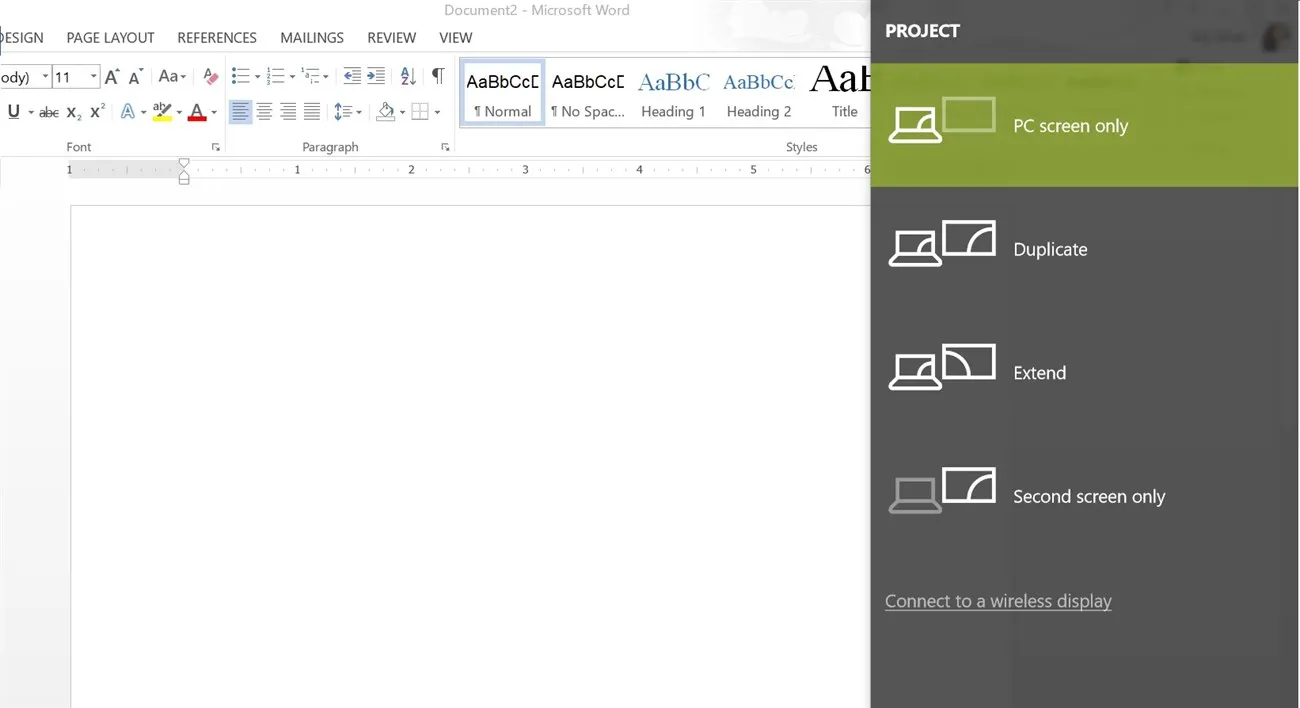
Task: Switch to the REFERENCES tab
Action: pyautogui.click(x=217, y=38)
